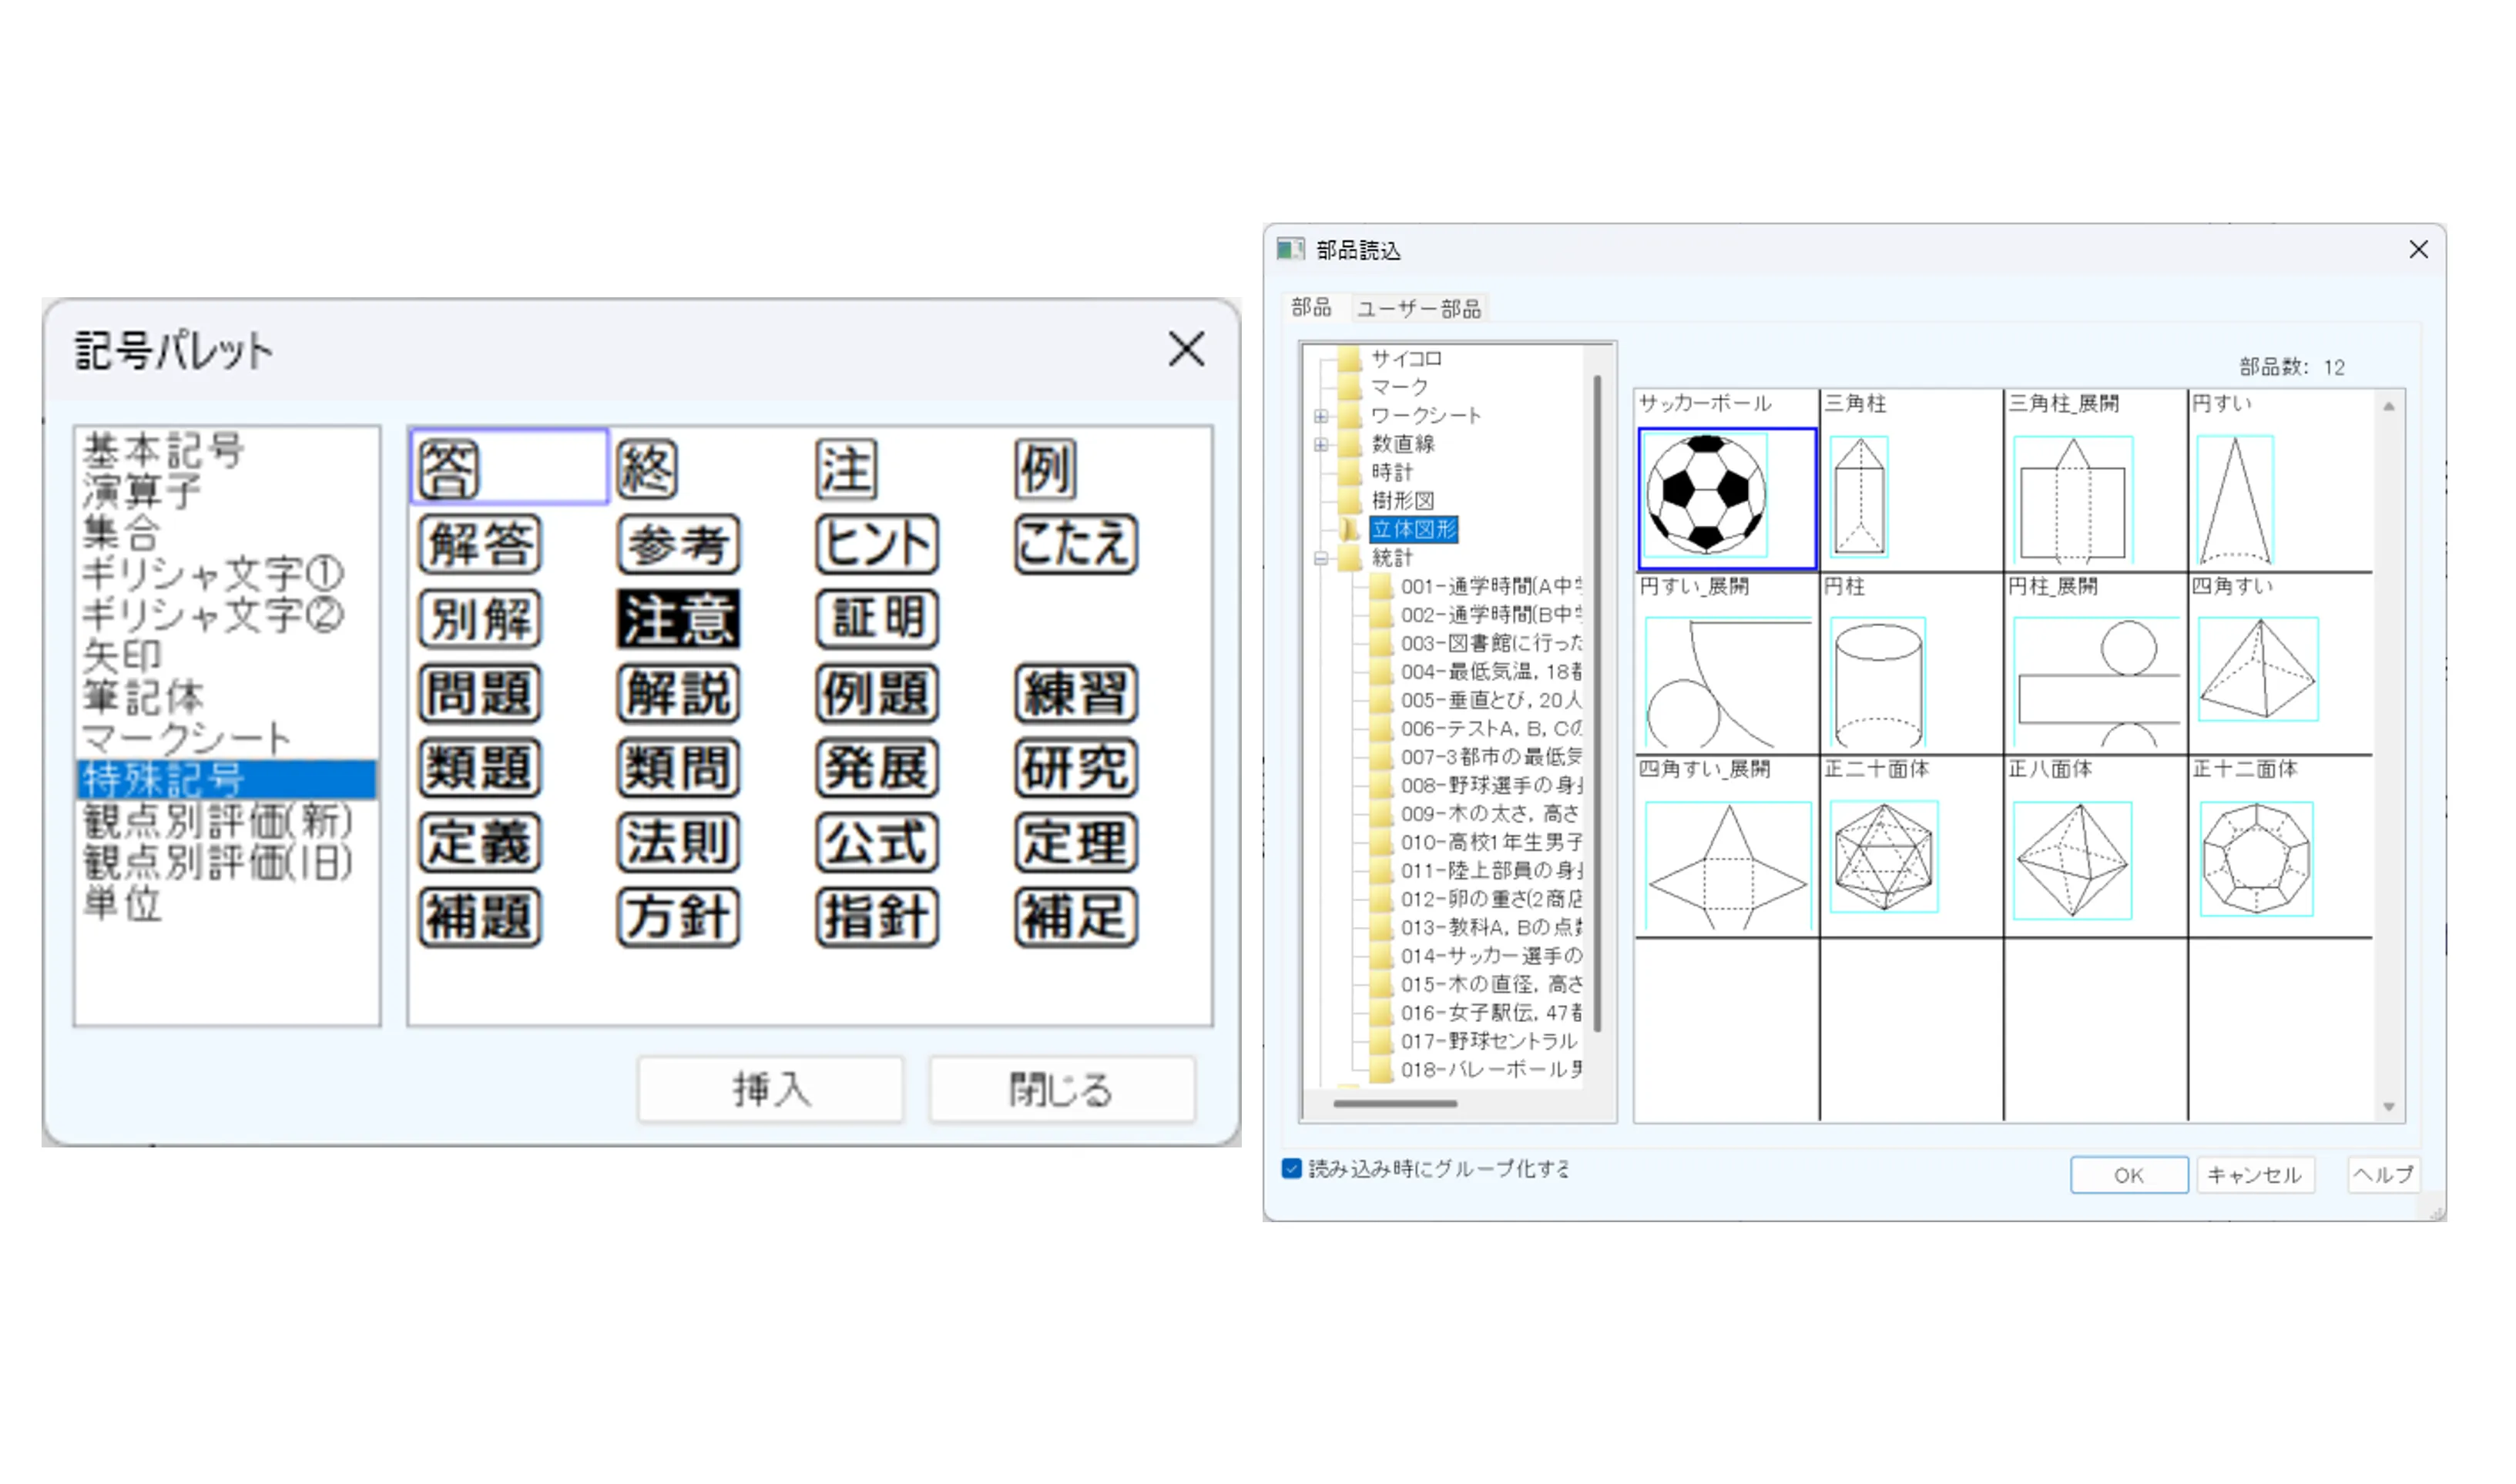Viewport: 2516px width, 1484px height.
Task: Expand the 数直線 folder node
Action: (x=1320, y=444)
